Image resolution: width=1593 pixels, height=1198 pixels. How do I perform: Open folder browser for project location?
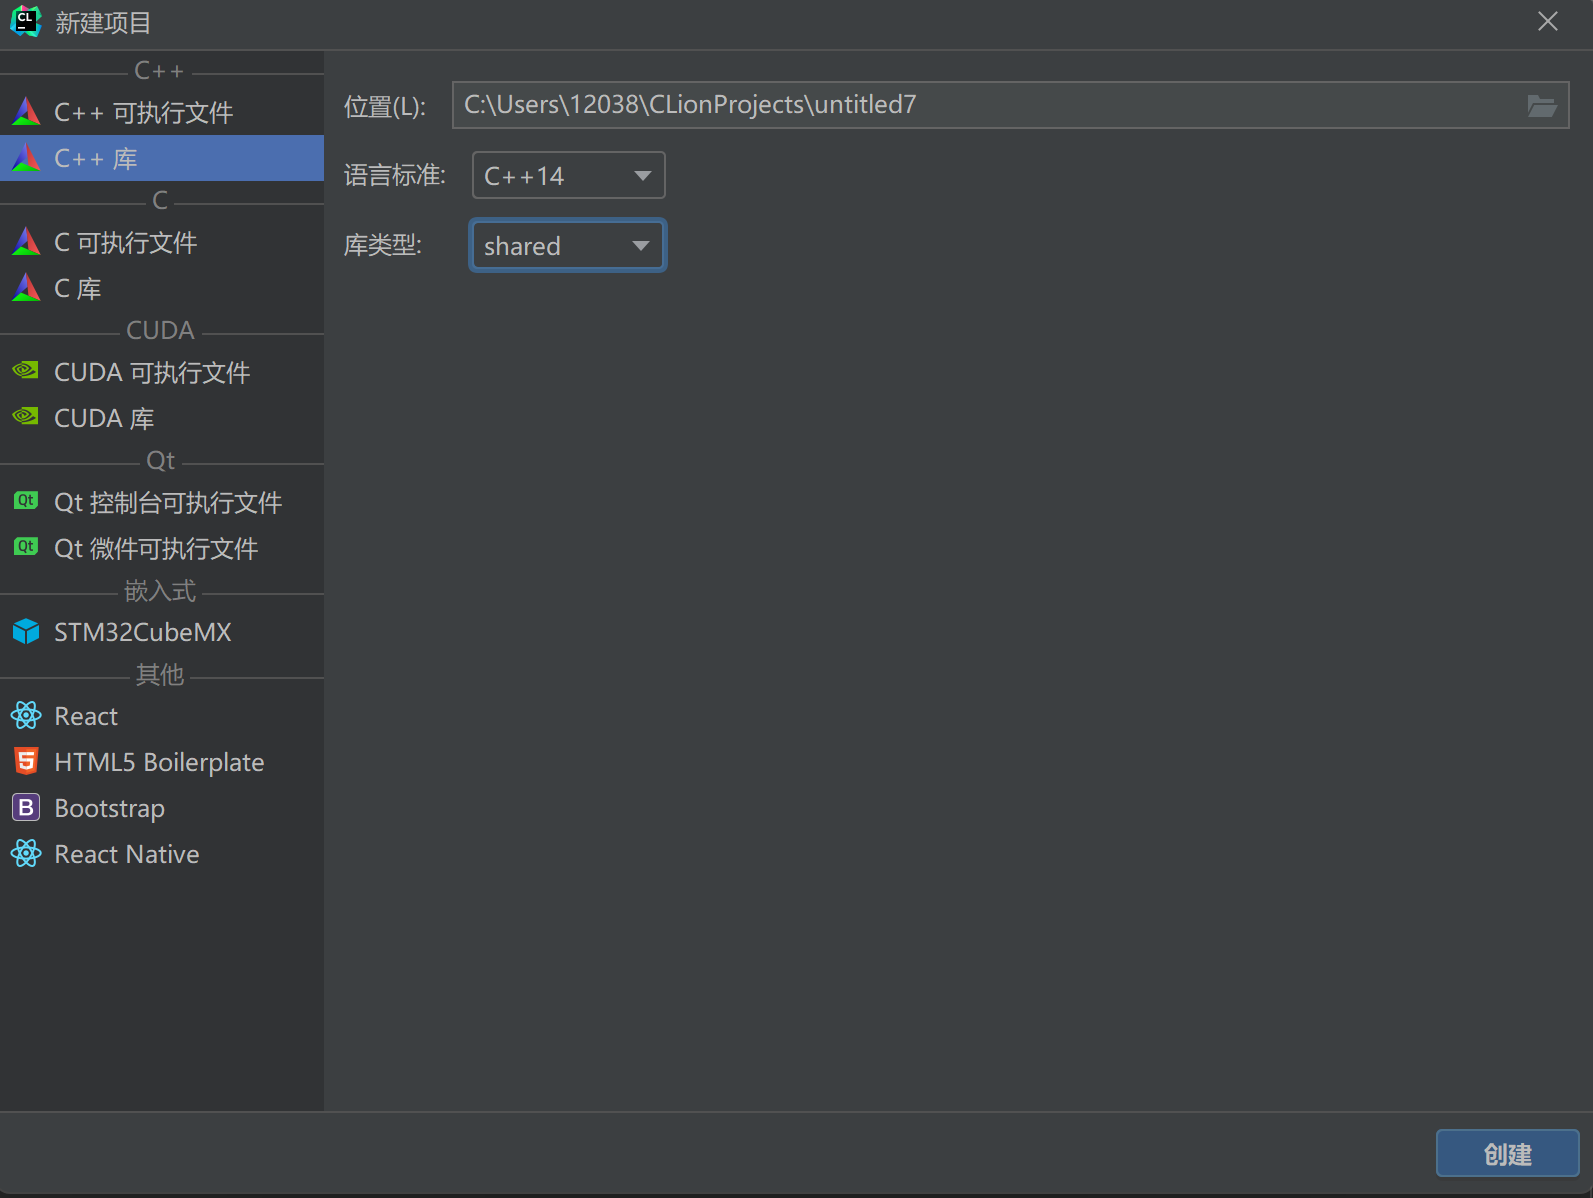[x=1542, y=106]
